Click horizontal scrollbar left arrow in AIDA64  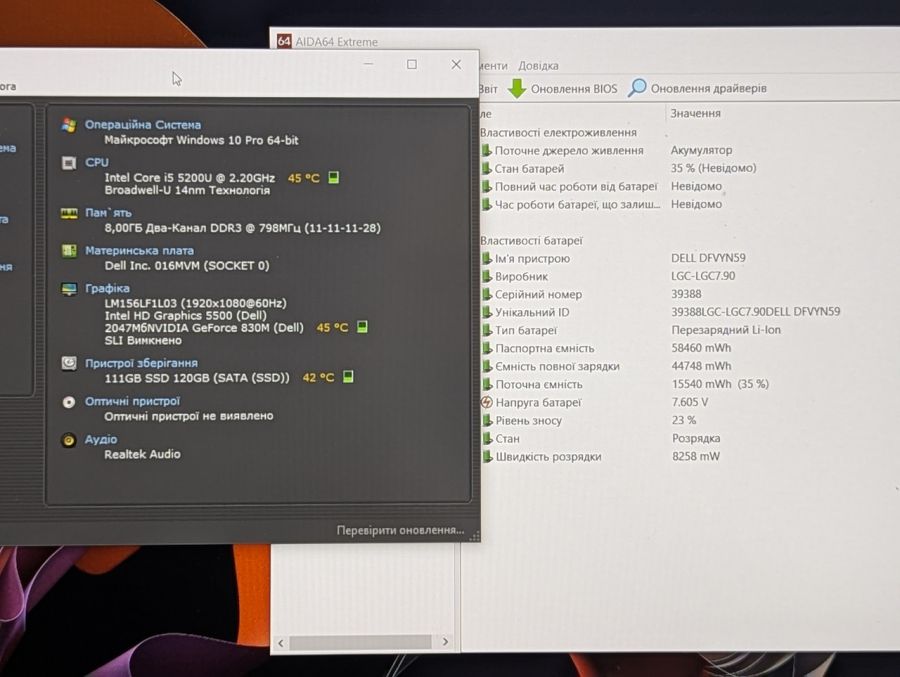pos(281,643)
